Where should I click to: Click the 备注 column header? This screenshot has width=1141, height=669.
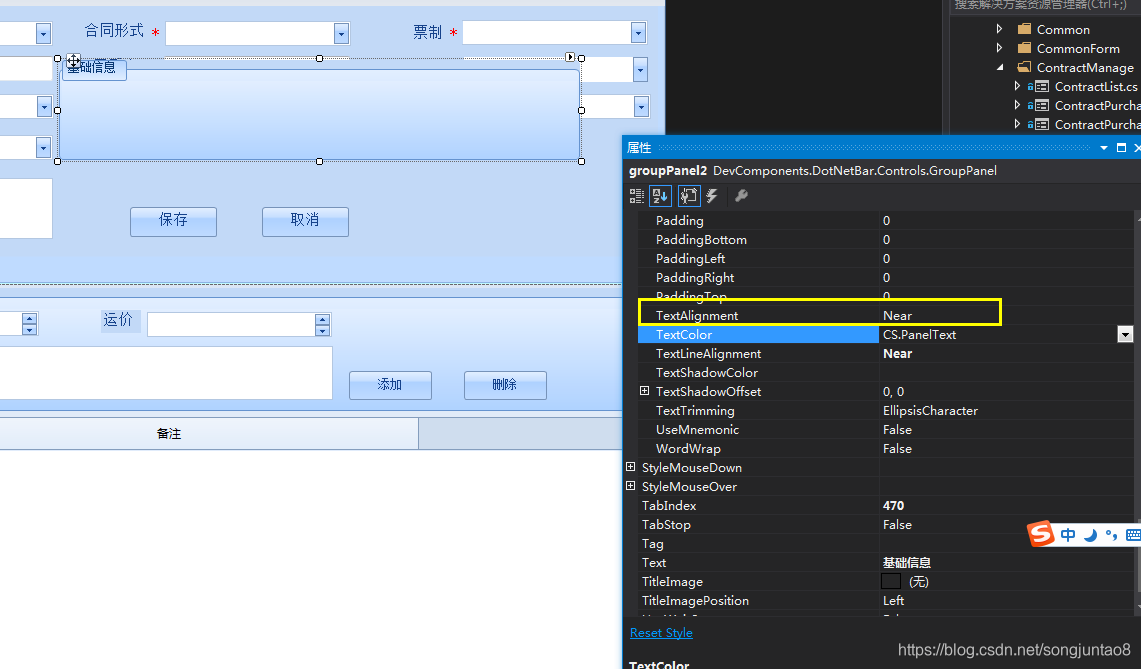click(x=169, y=433)
